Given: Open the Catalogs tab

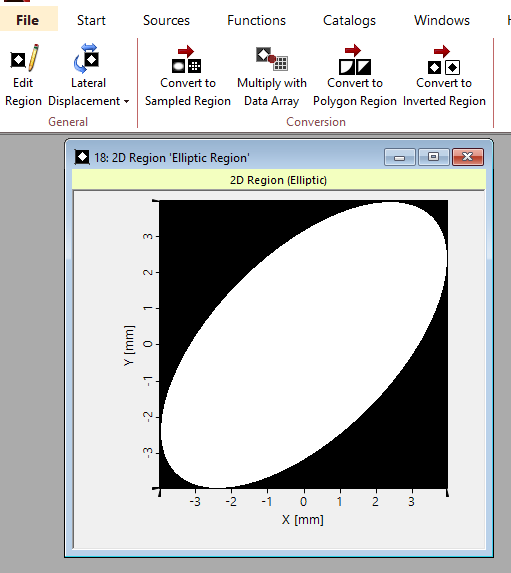Looking at the screenshot, I should [349, 20].
